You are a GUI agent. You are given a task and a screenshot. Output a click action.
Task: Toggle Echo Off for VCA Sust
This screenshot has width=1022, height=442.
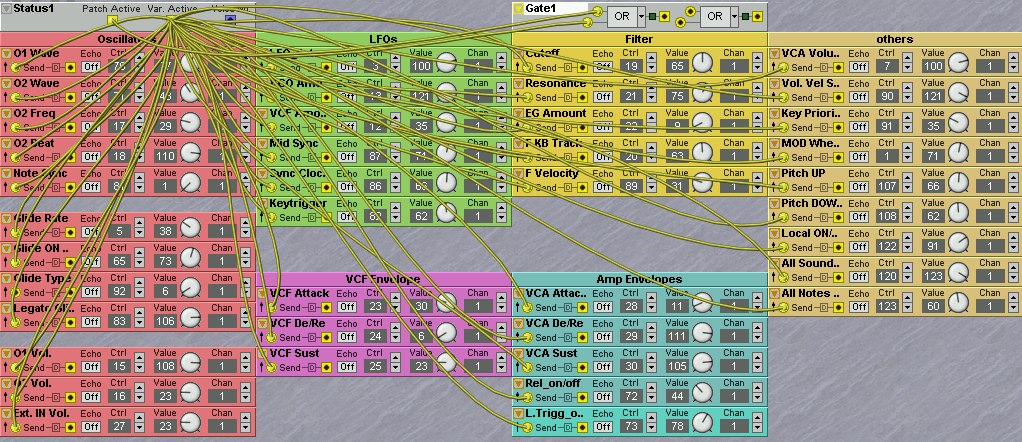point(603,367)
